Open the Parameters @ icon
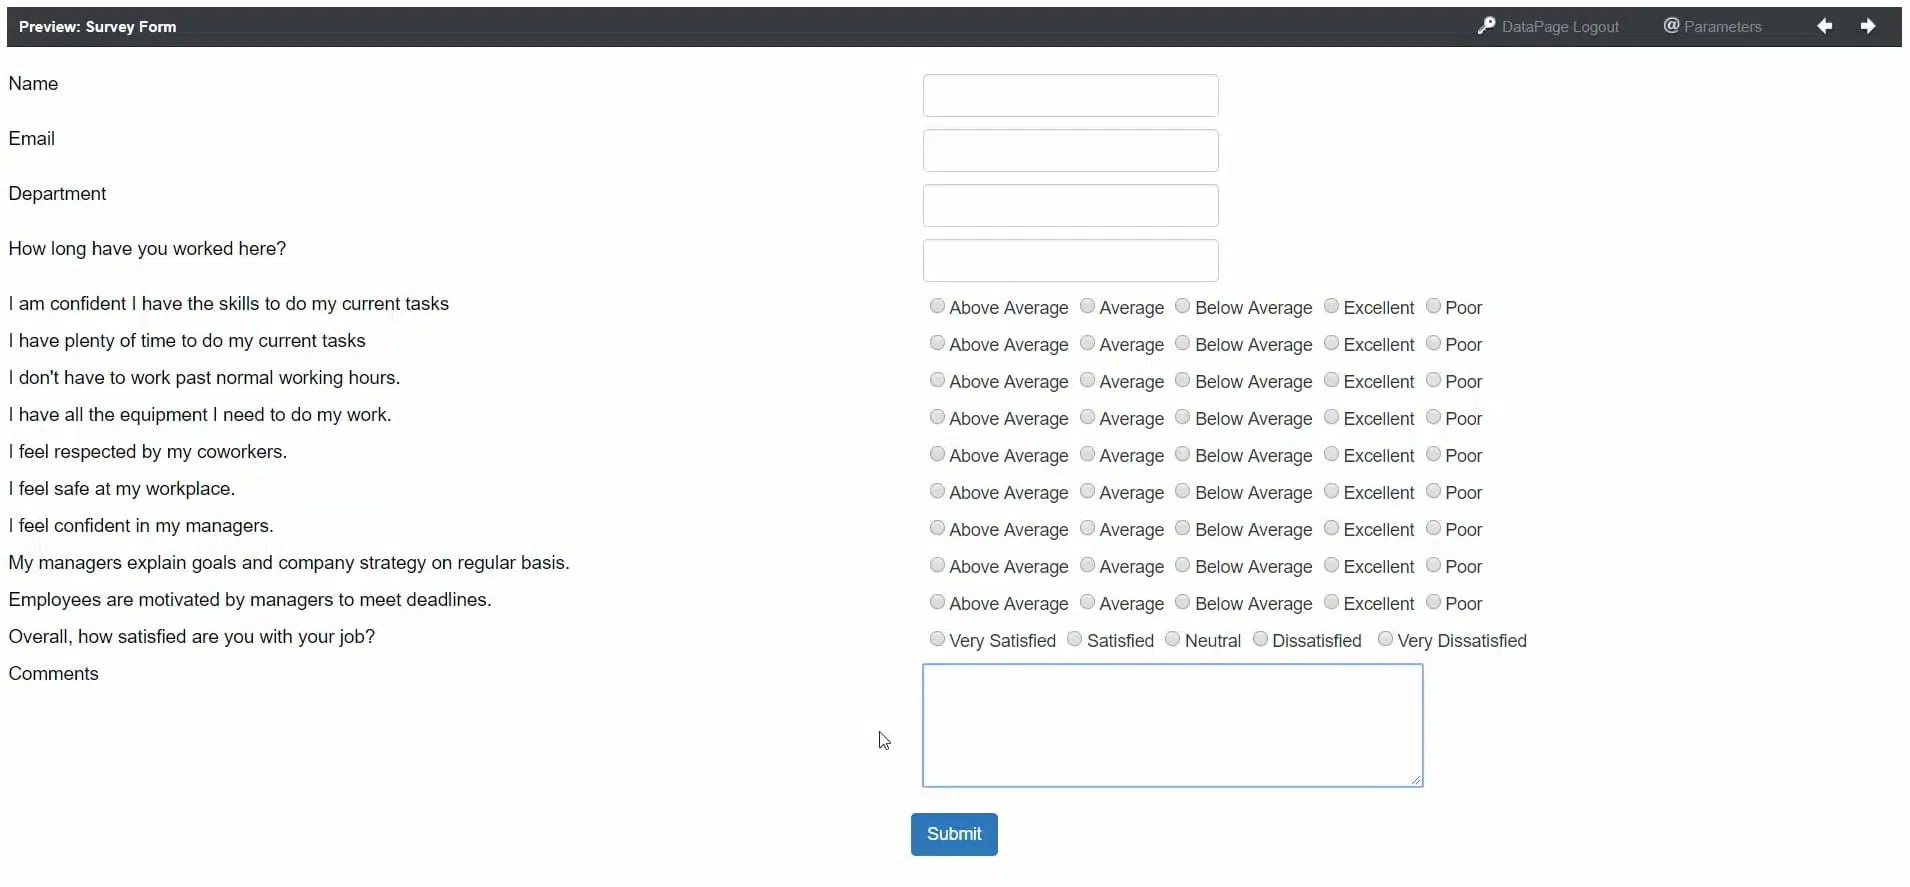This screenshot has height=887, width=1910. click(x=1671, y=26)
